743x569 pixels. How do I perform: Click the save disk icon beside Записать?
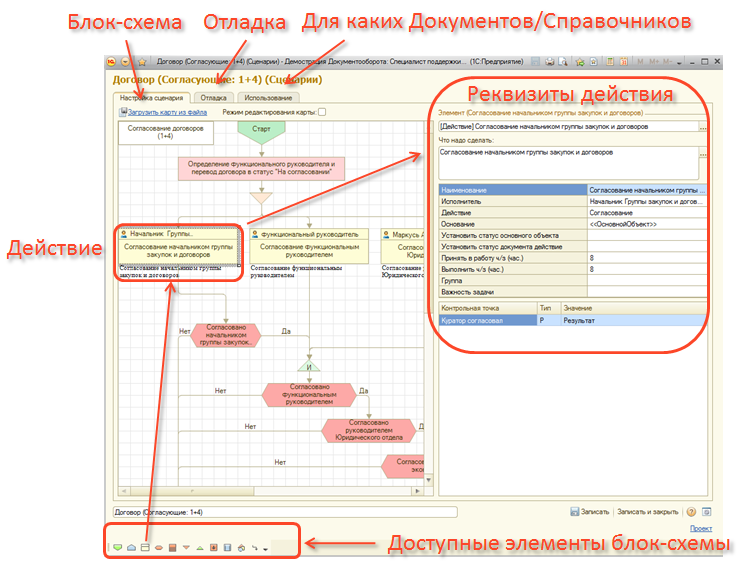click(575, 511)
